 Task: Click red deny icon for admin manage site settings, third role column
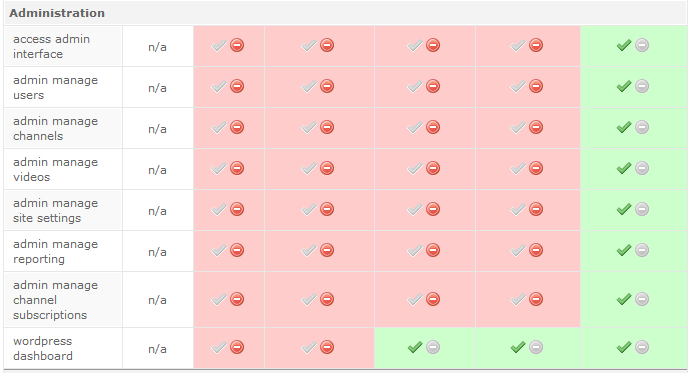tap(433, 209)
